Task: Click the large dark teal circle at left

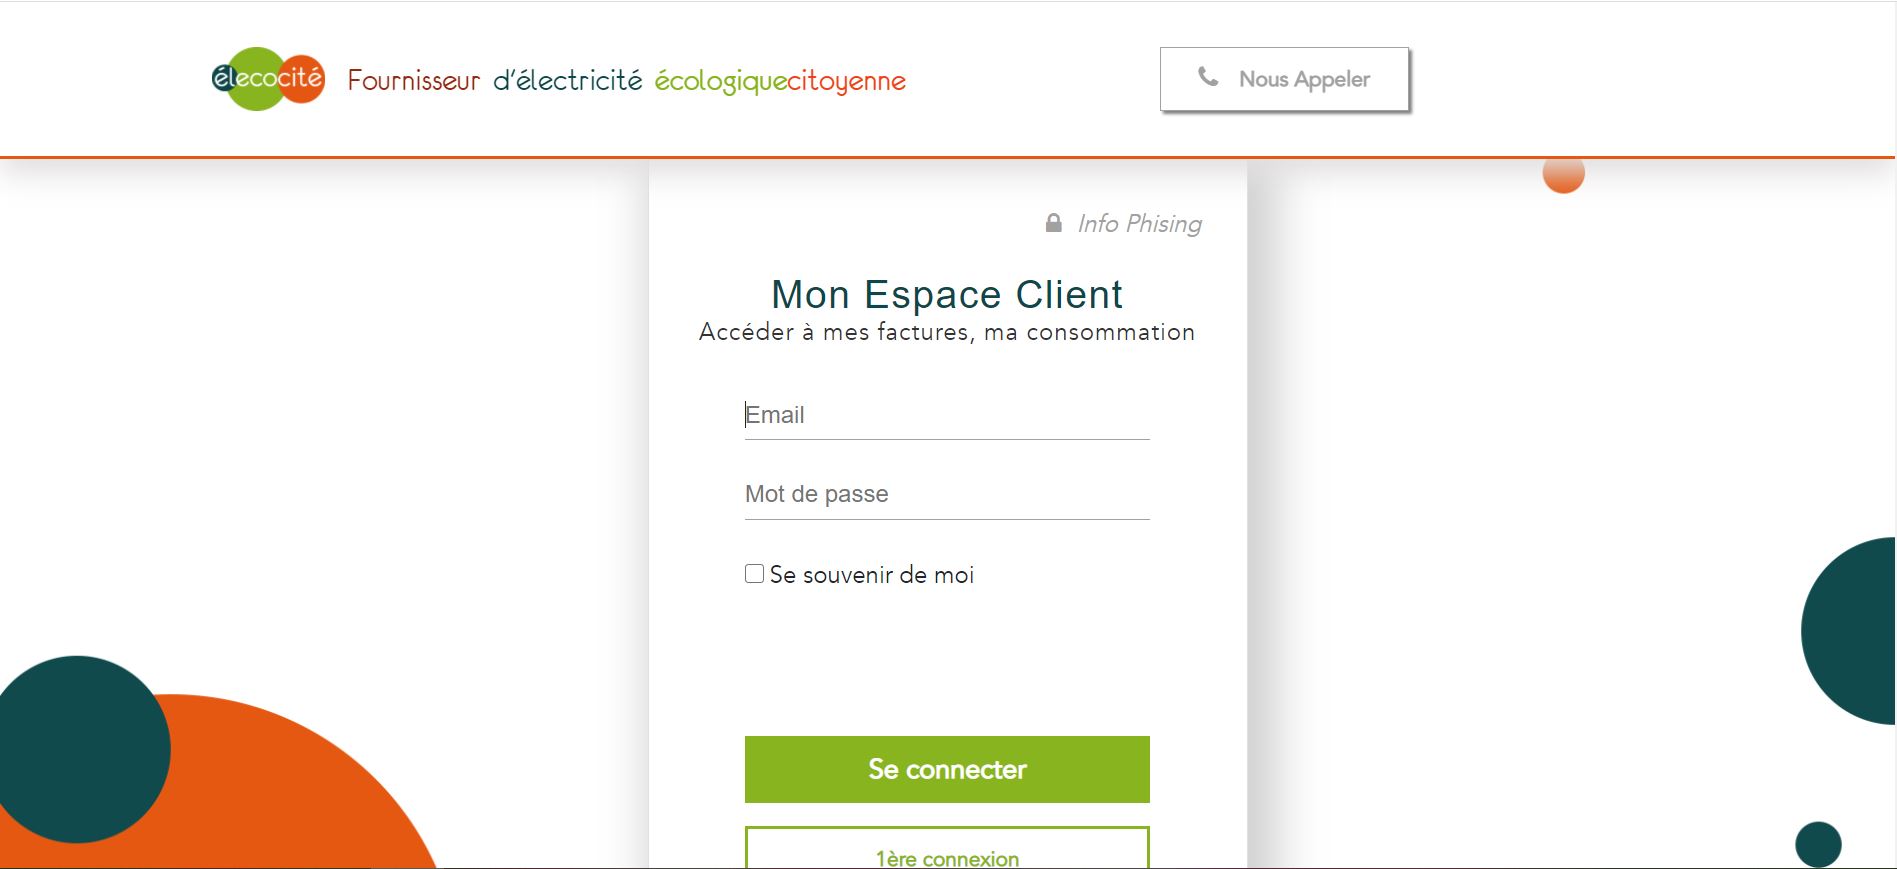Action: tap(78, 749)
